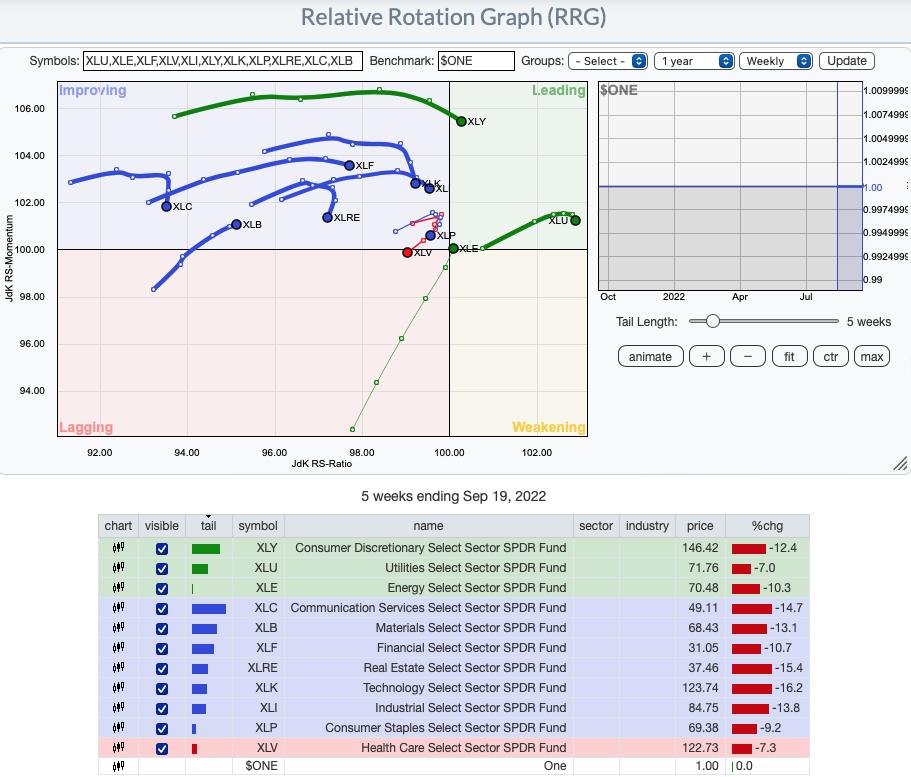Sort table by symbol column
This screenshot has height=777, width=911.
pyautogui.click(x=258, y=525)
